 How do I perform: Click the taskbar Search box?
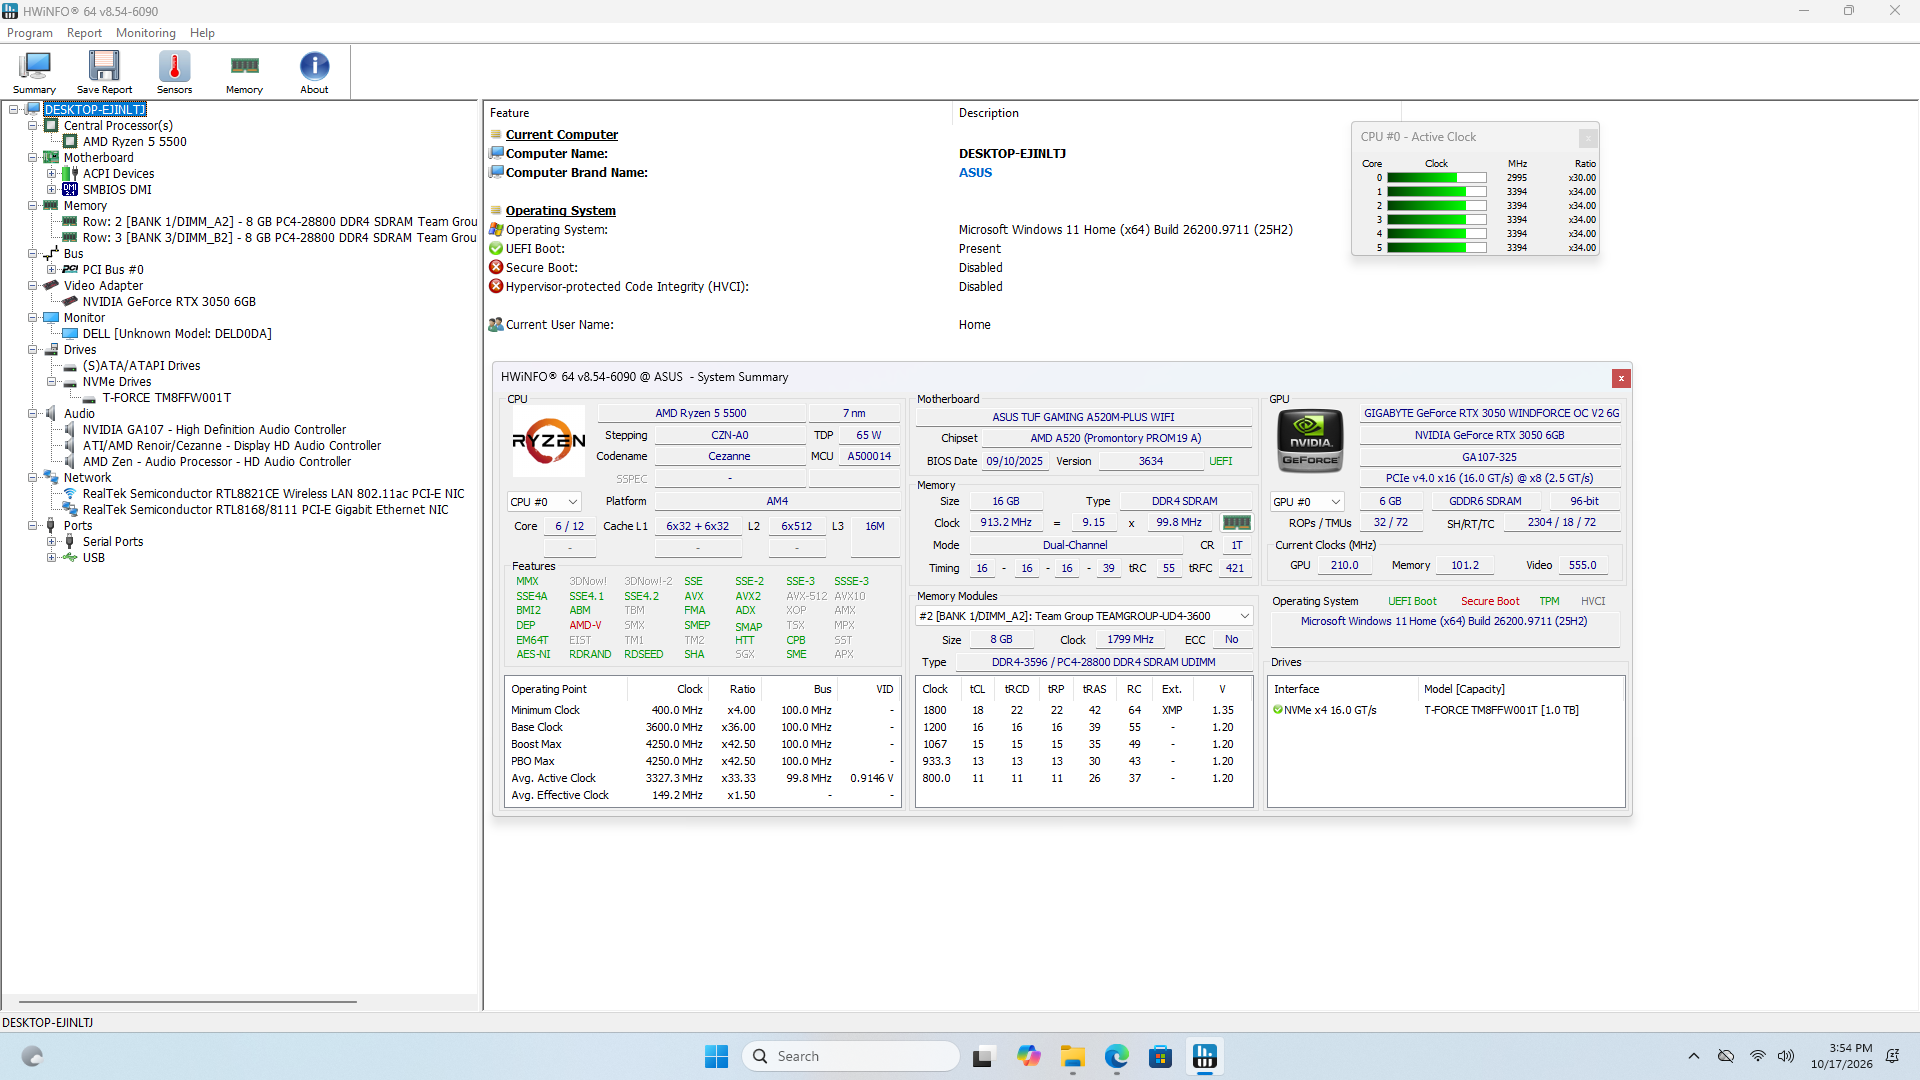click(x=851, y=1056)
